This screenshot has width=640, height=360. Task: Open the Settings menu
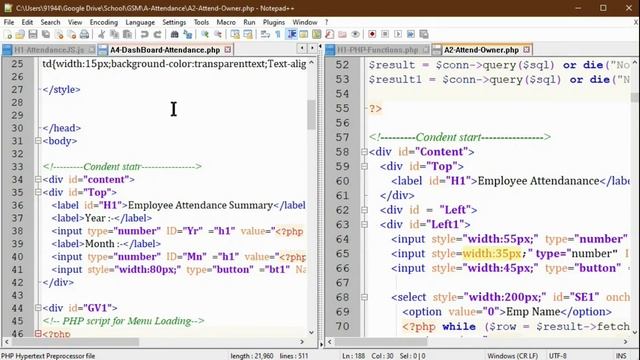click(x=174, y=22)
